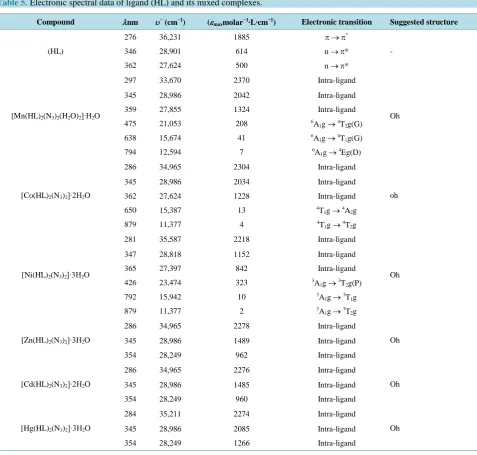
Task: Select the (HL) compound cell
Action: click(x=55, y=51)
